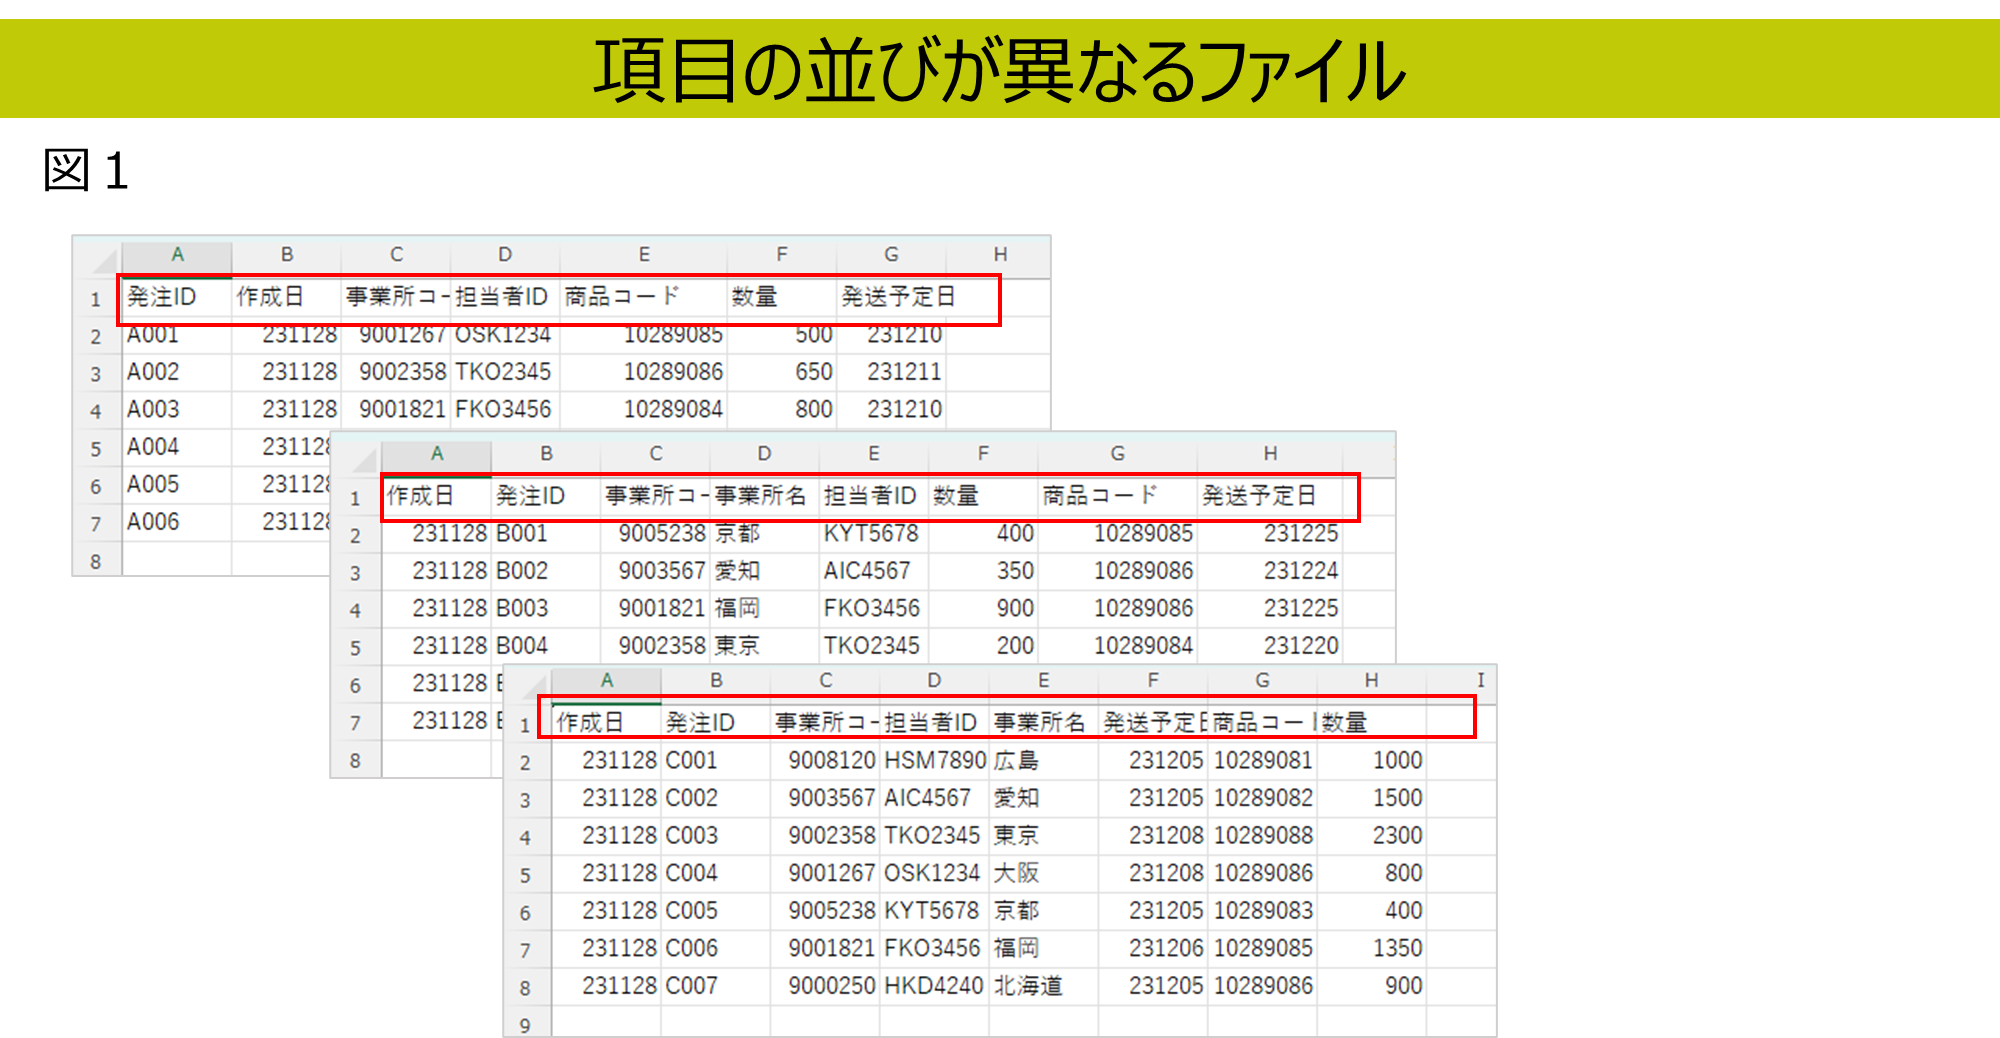Screen dimensions: 2000x1038
Task: Click the cell containing 9008120
Action: [x=830, y=761]
